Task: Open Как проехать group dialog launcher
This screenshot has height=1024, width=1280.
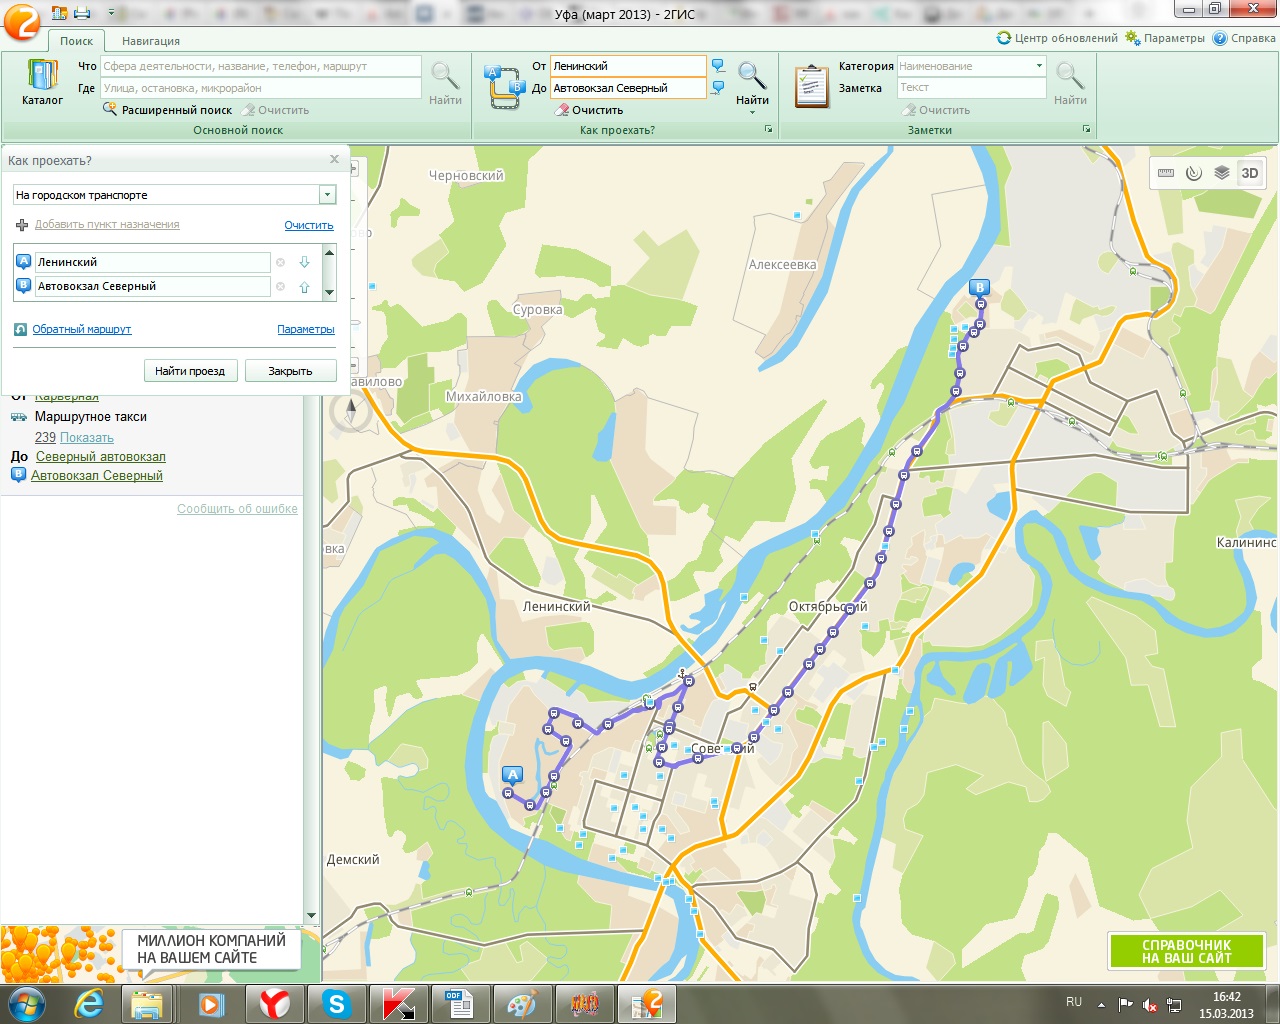Action: 769,130
